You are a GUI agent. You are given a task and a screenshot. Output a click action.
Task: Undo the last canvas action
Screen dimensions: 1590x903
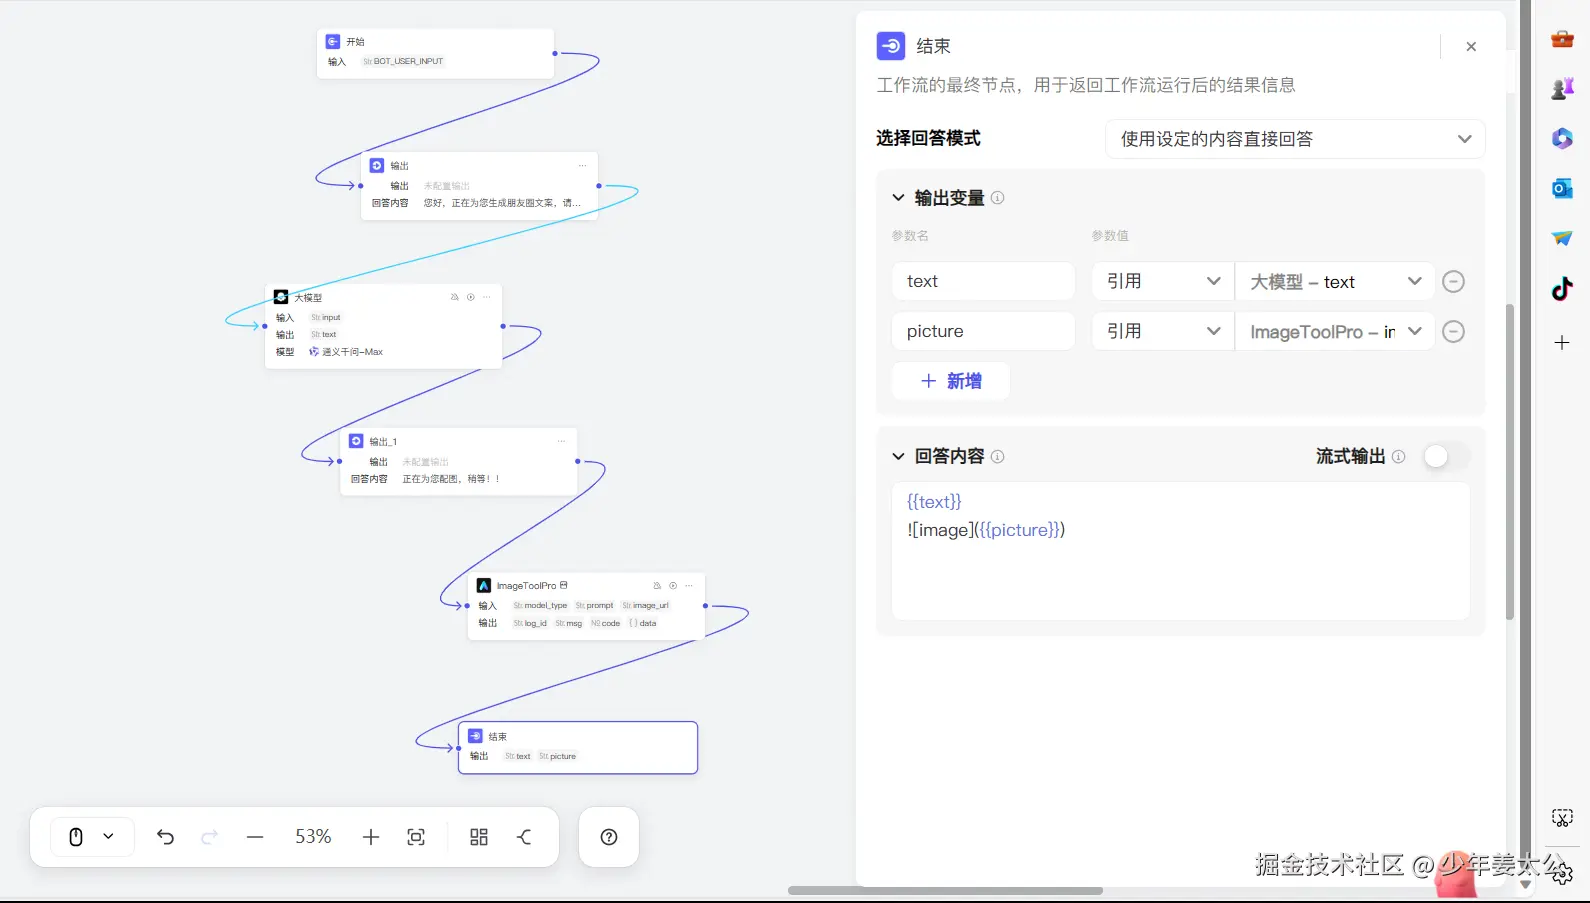pyautogui.click(x=166, y=837)
